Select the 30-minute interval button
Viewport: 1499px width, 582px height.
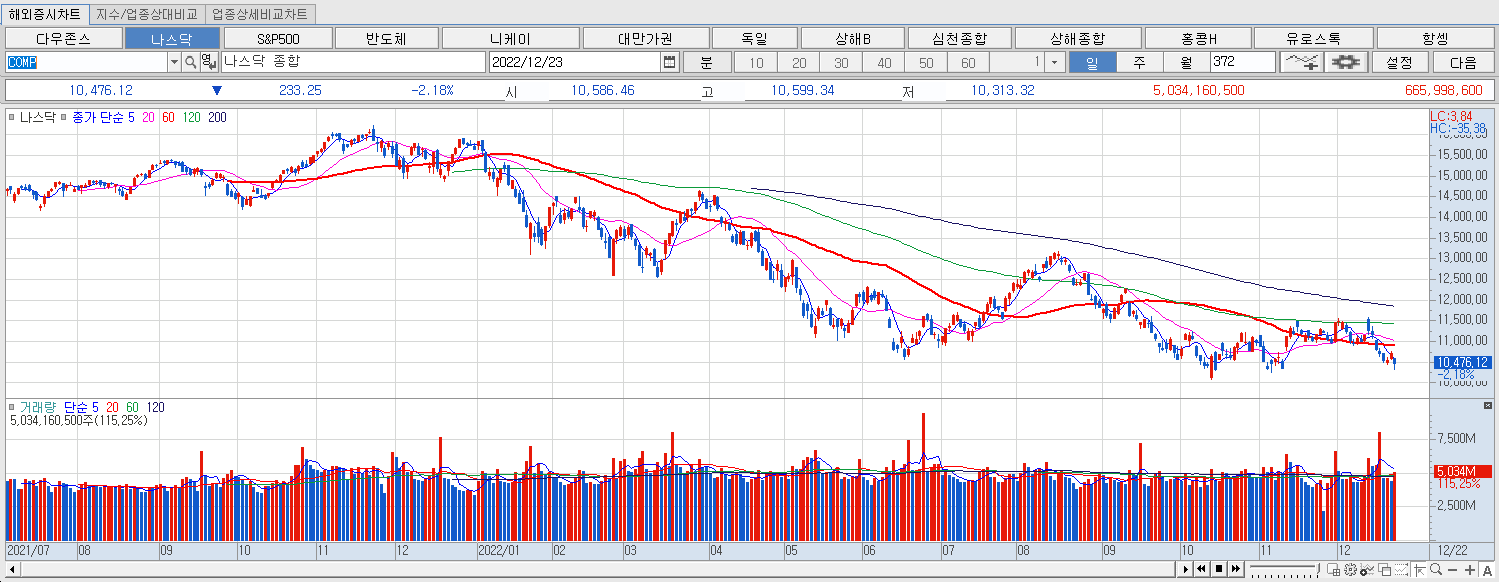click(841, 62)
